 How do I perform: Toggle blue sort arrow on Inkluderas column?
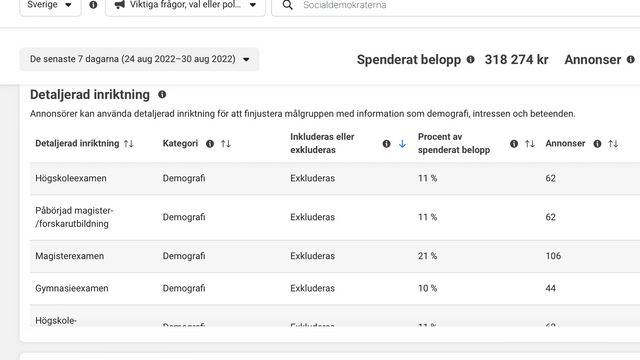[x=402, y=144]
